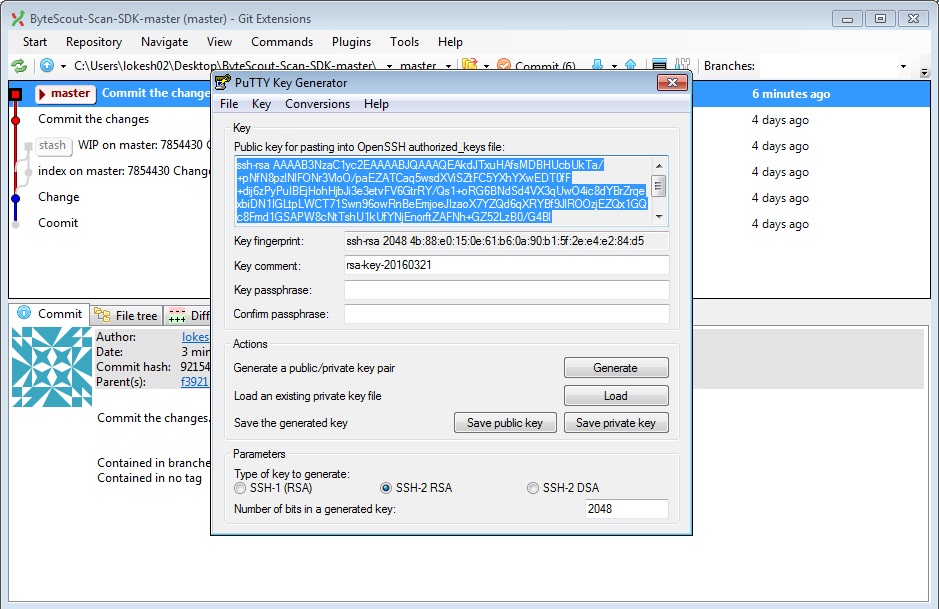Click the settings tools icon in toolbar
The width and height of the screenshot is (939, 609).
[x=682, y=65]
